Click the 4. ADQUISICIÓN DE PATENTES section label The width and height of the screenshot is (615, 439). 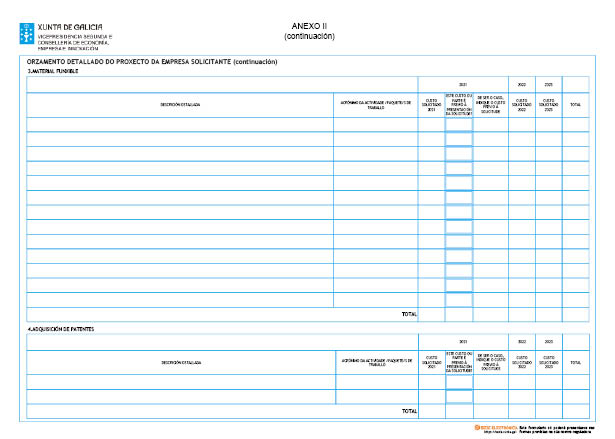61,329
